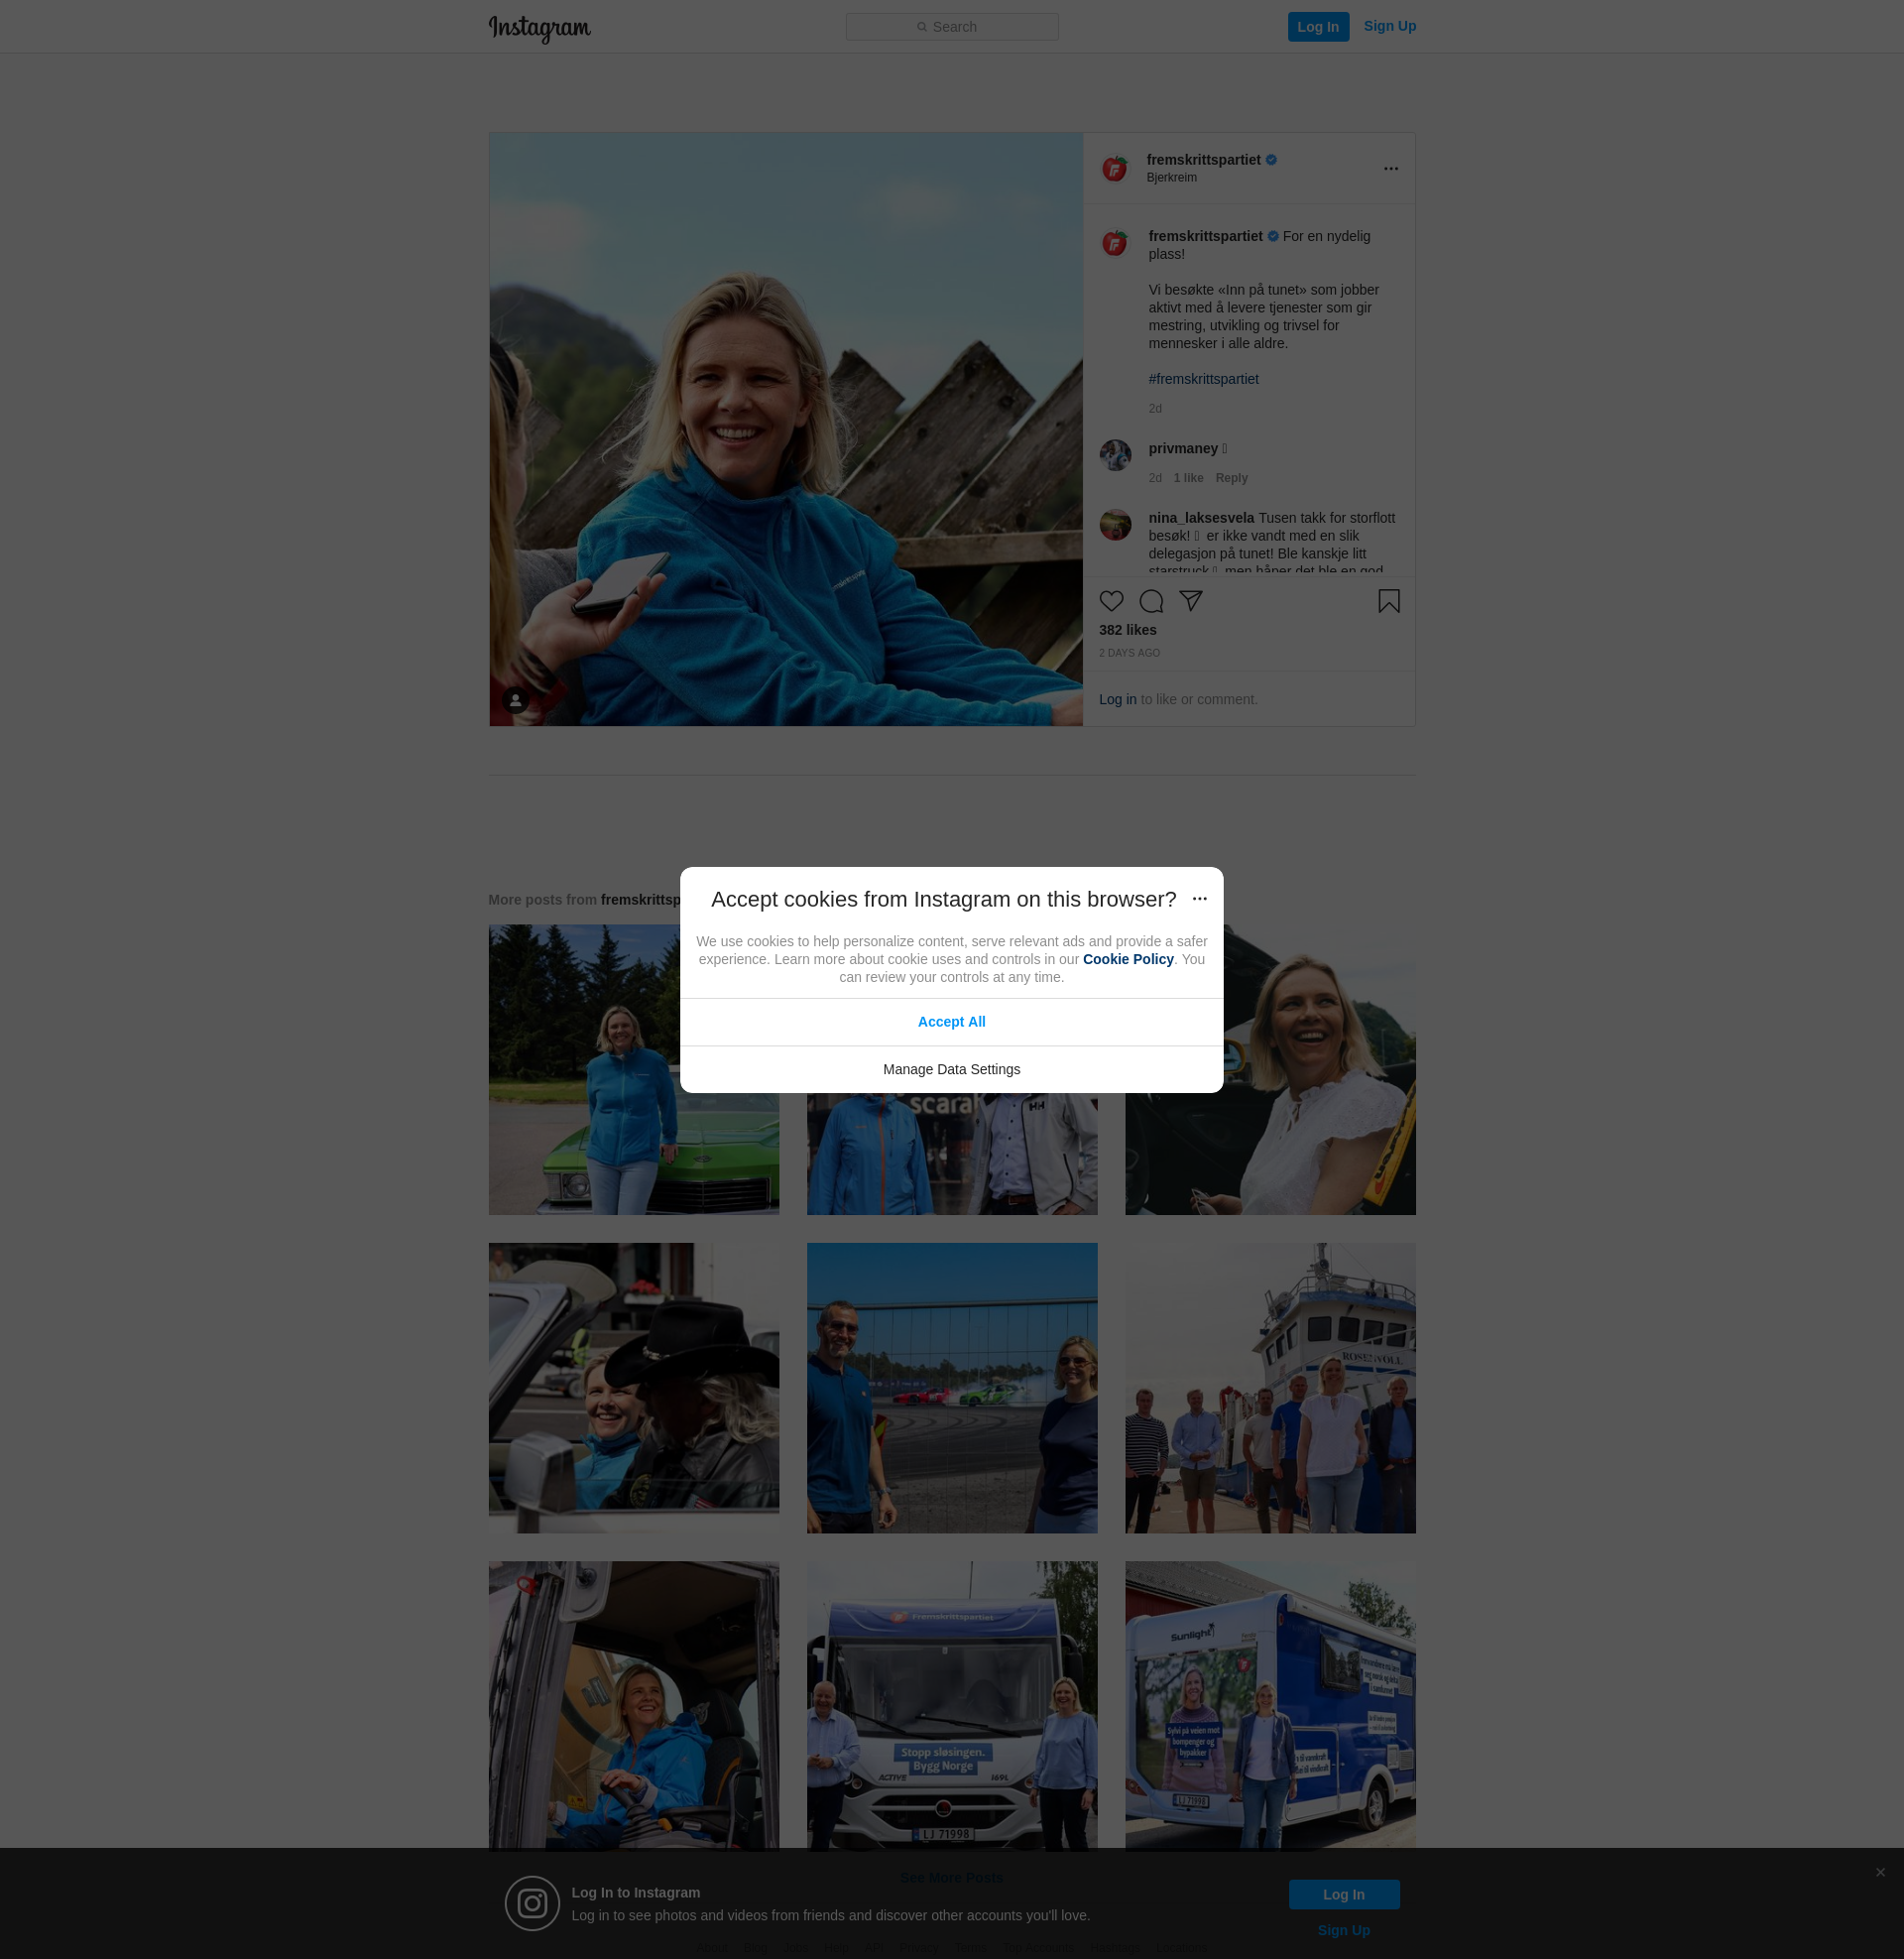Click the share paper plane icon
This screenshot has width=1904, height=1959.
tap(1190, 600)
